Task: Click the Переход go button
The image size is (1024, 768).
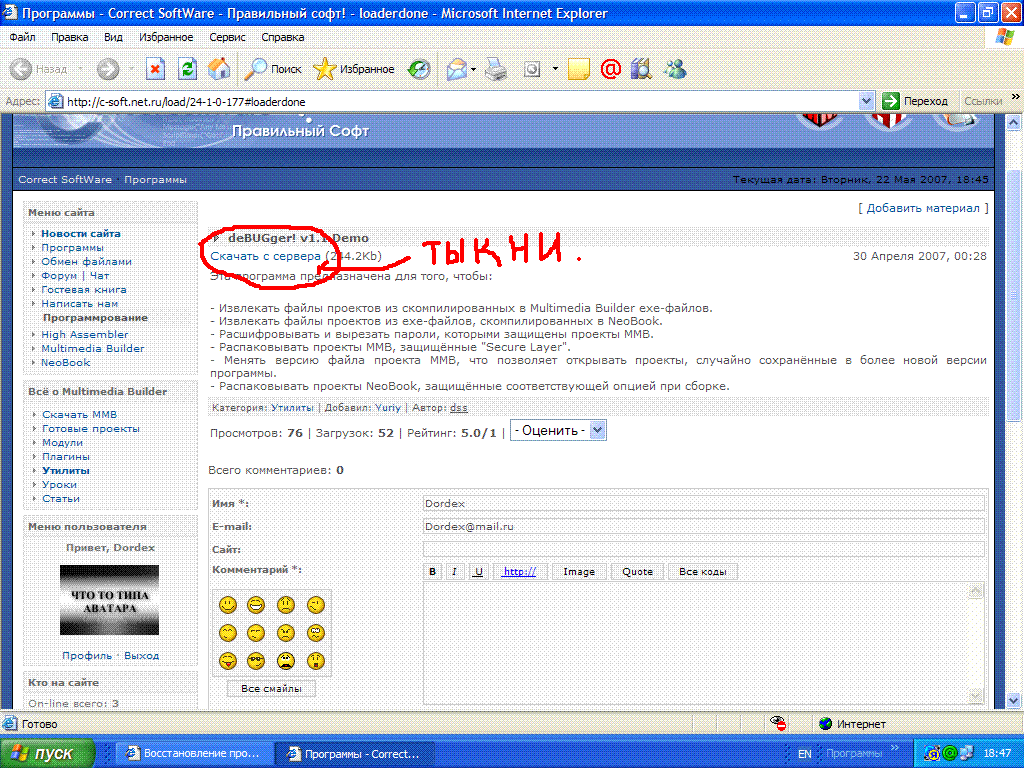Action: point(915,101)
